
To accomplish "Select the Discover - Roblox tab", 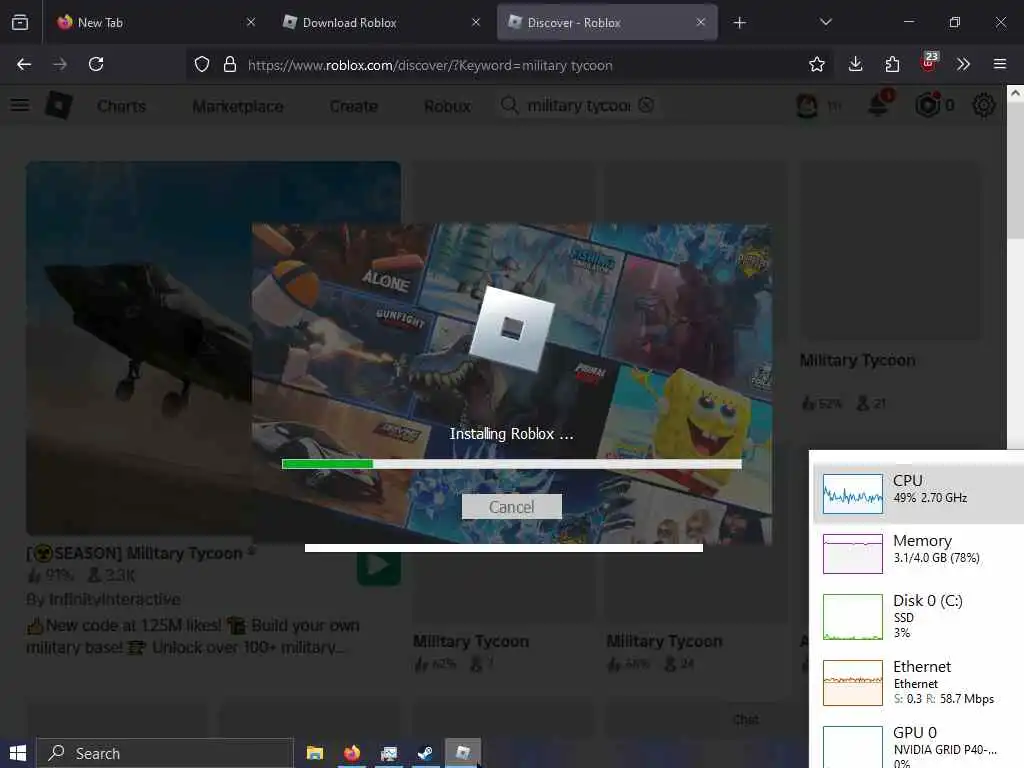I will 607,22.
